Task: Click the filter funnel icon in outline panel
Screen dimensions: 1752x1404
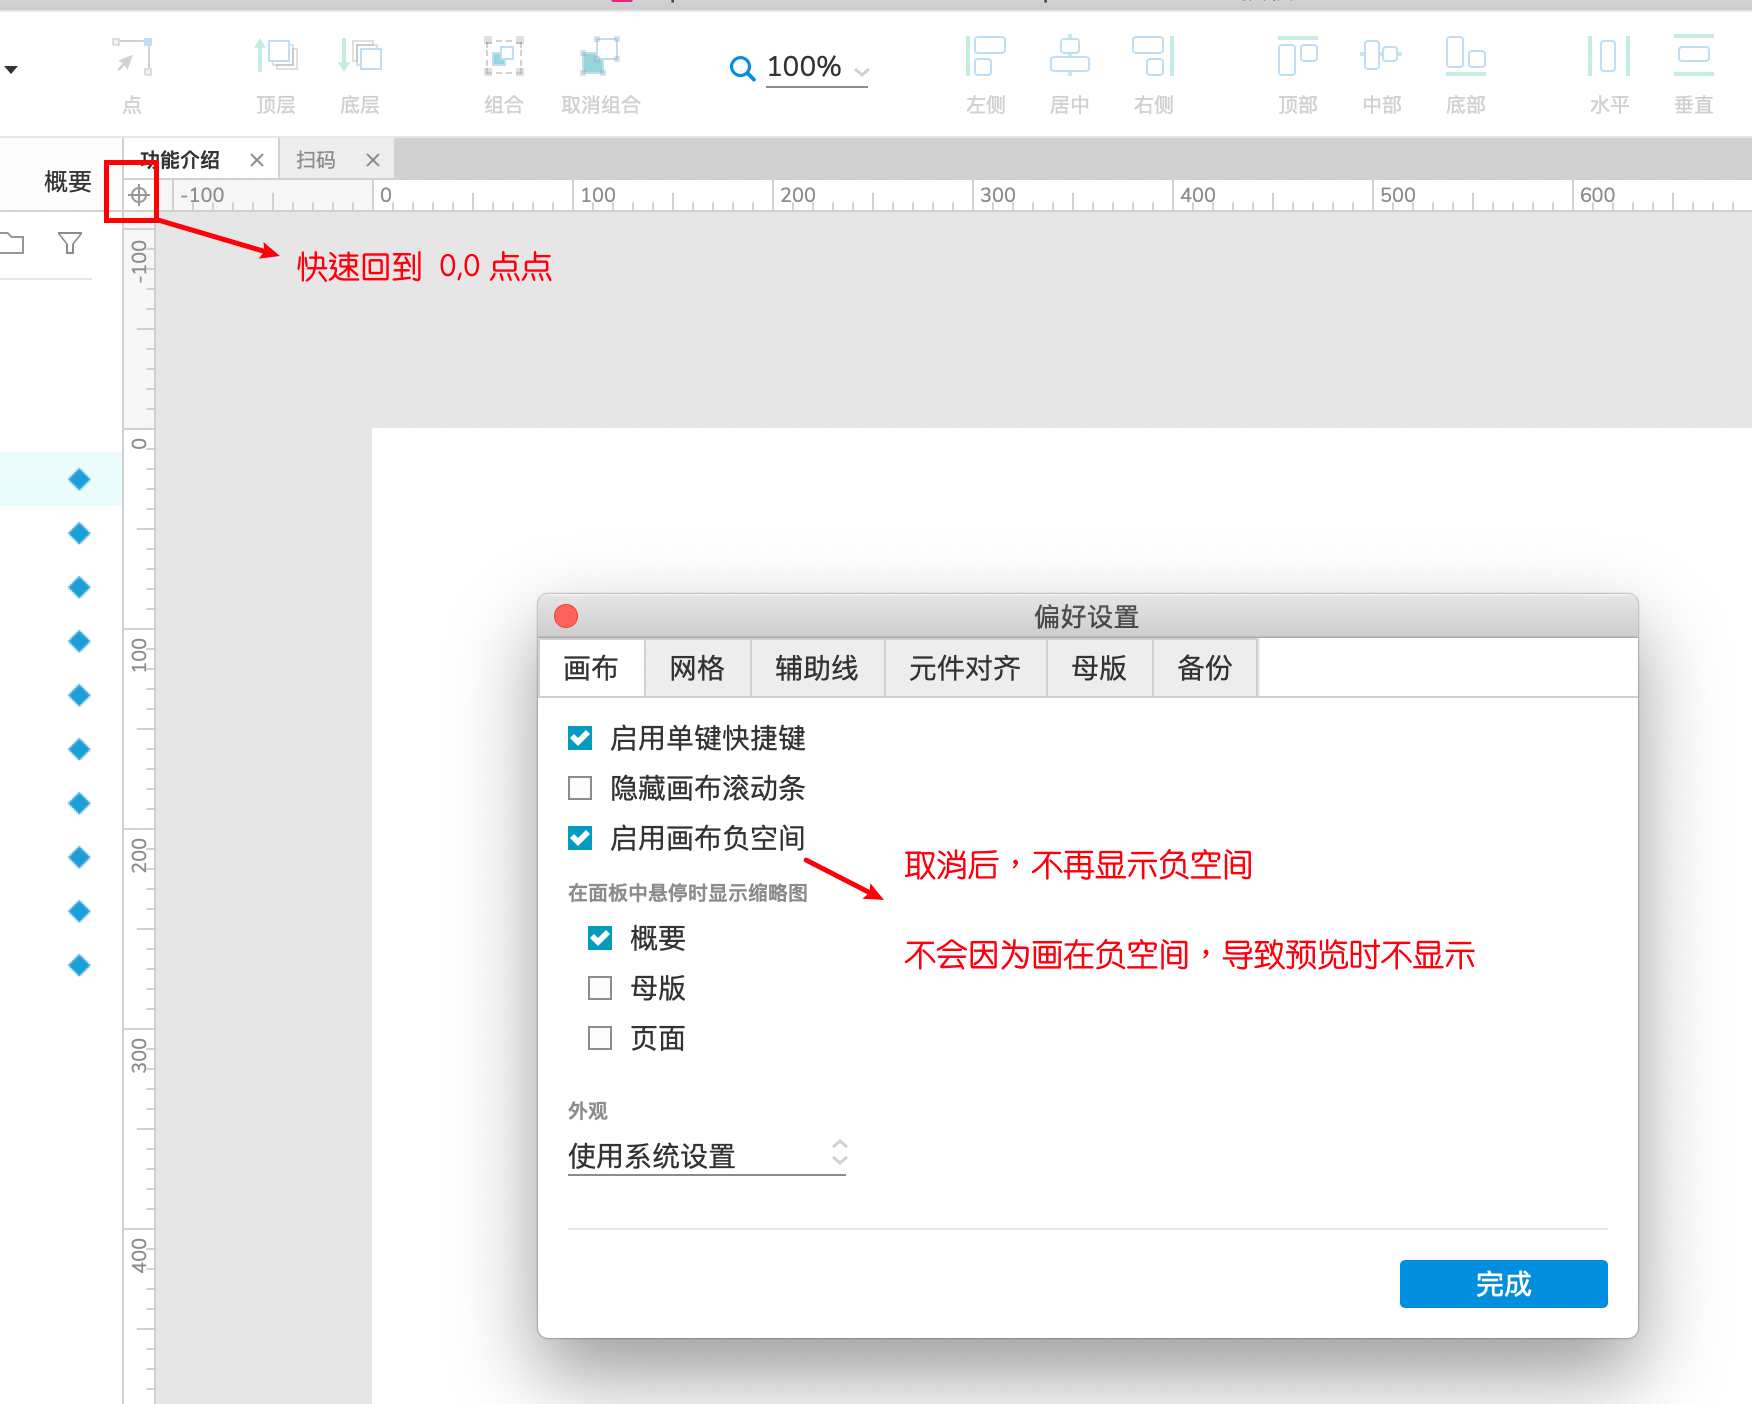Action: [x=70, y=243]
